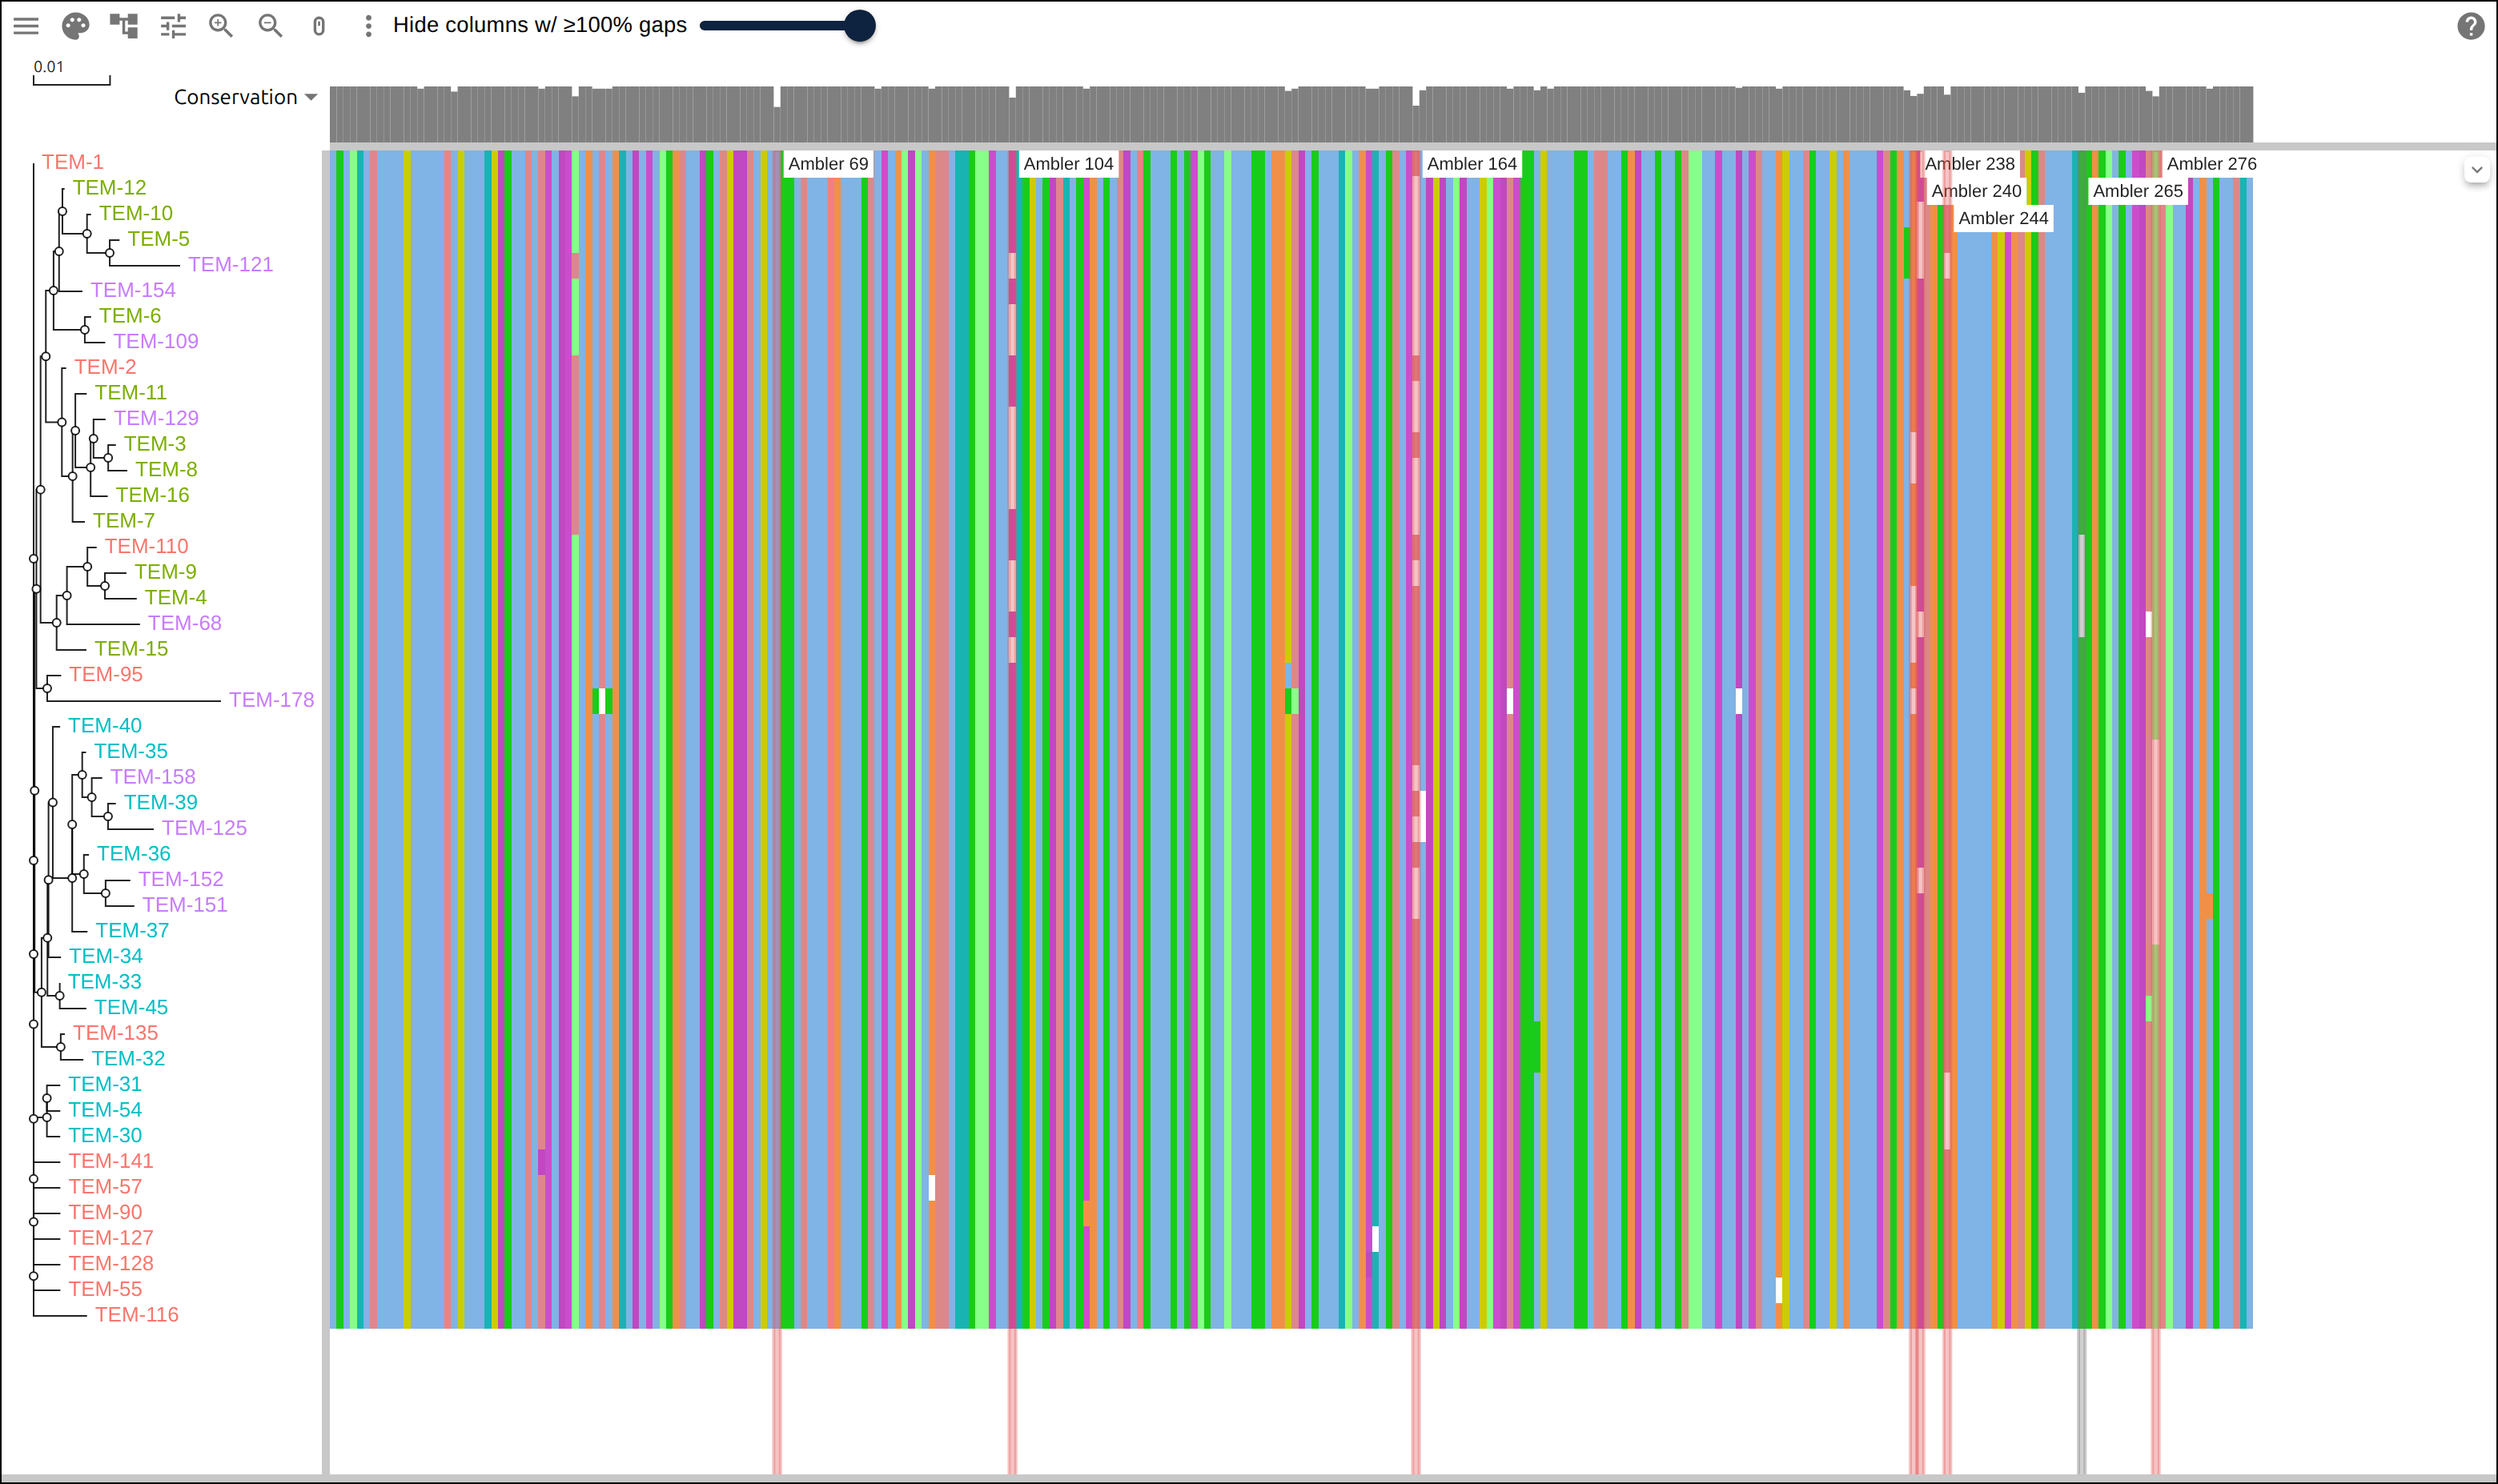This screenshot has width=2498, height=1484.
Task: Click the TEM-121 sequence name
Action: click(x=230, y=265)
